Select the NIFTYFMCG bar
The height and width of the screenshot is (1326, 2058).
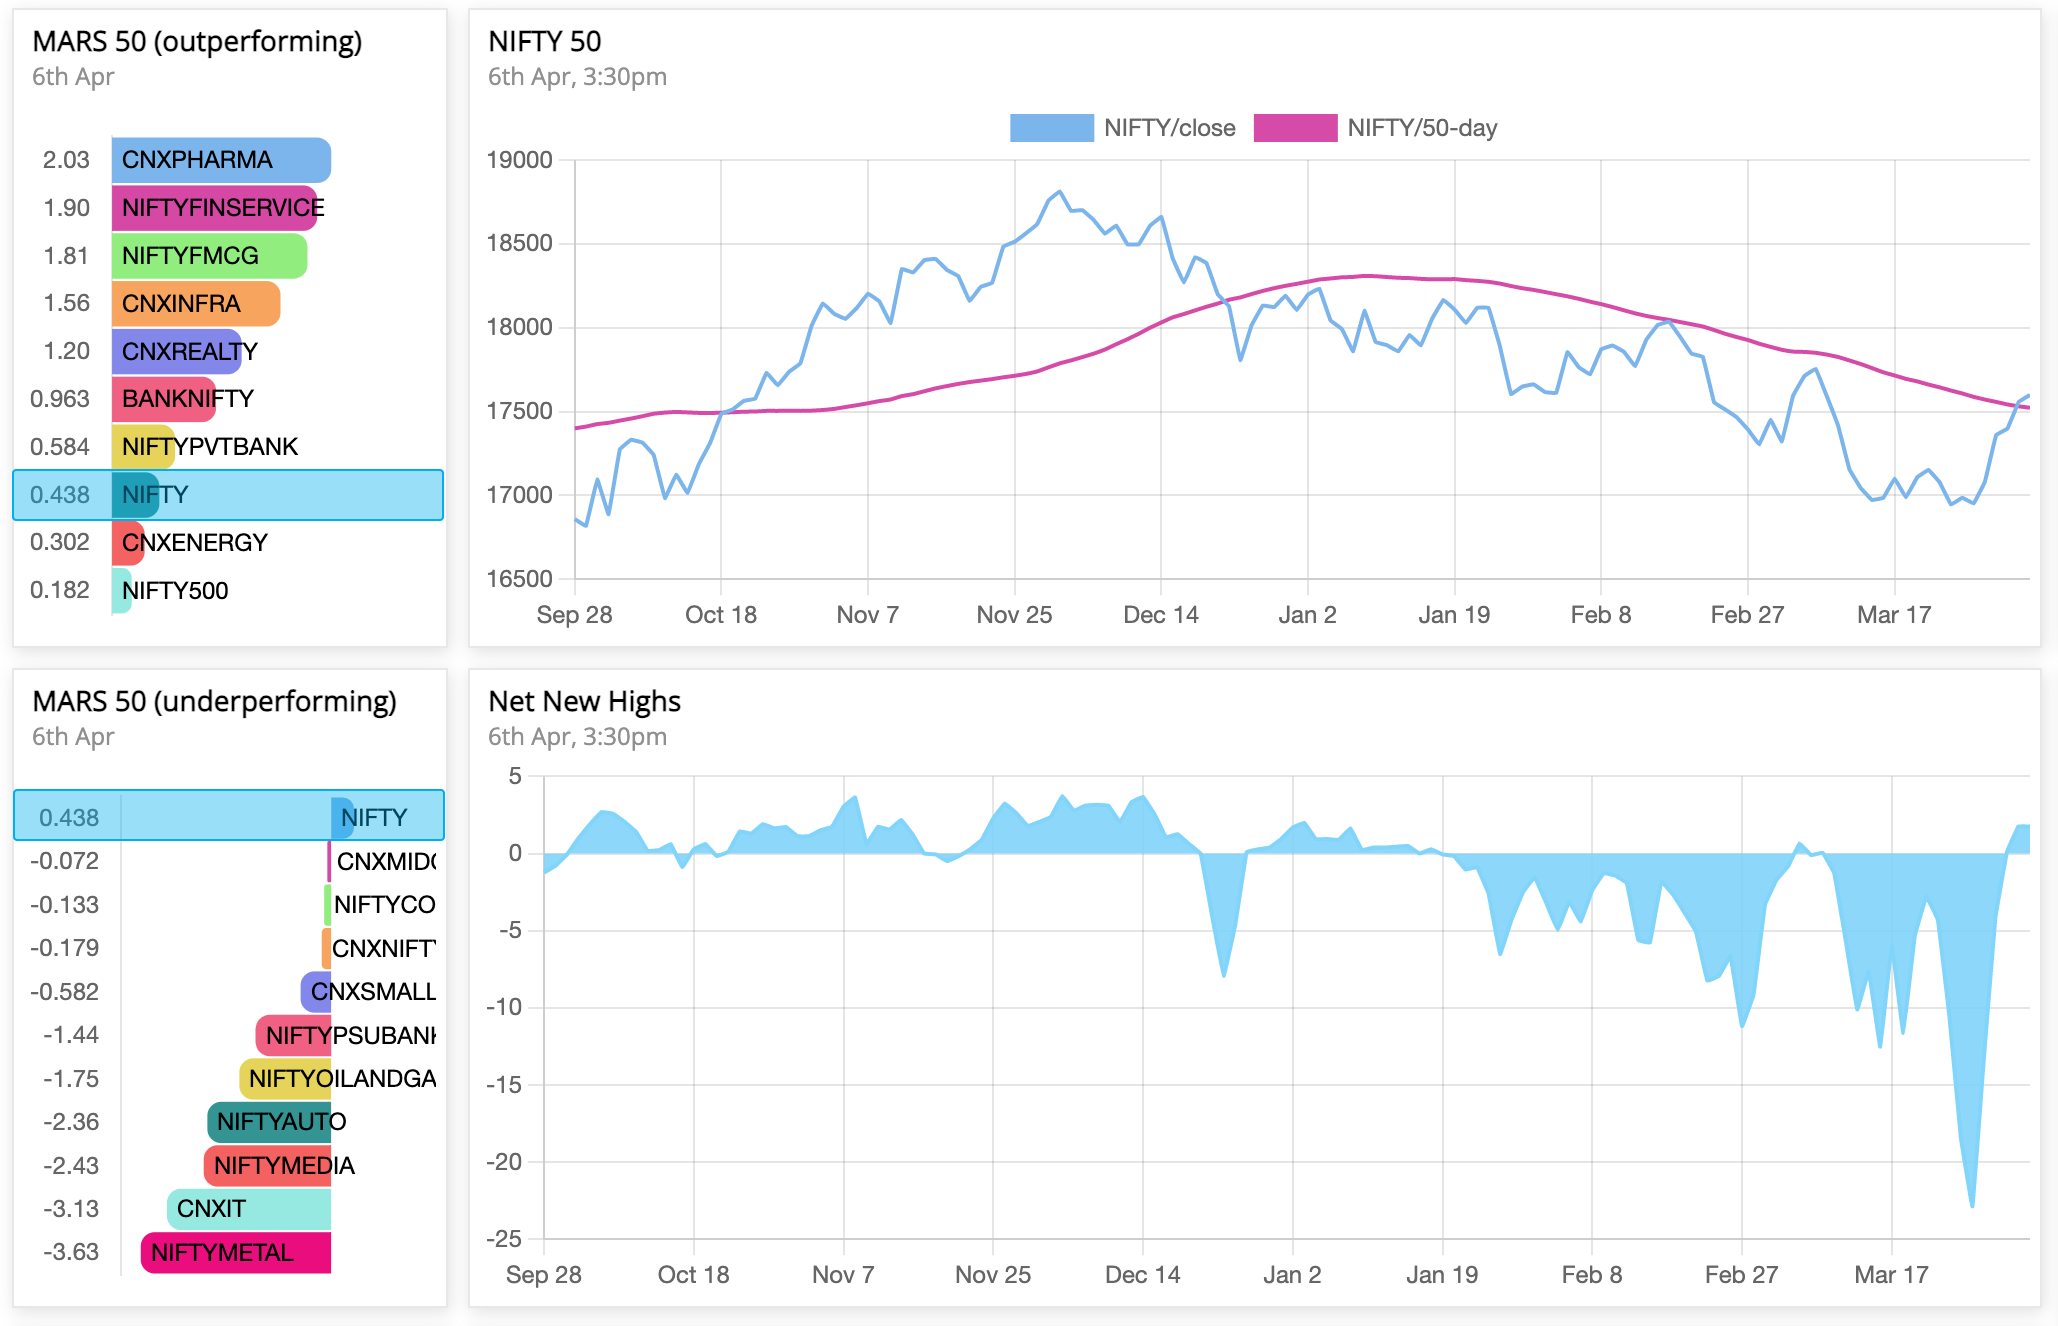(209, 256)
